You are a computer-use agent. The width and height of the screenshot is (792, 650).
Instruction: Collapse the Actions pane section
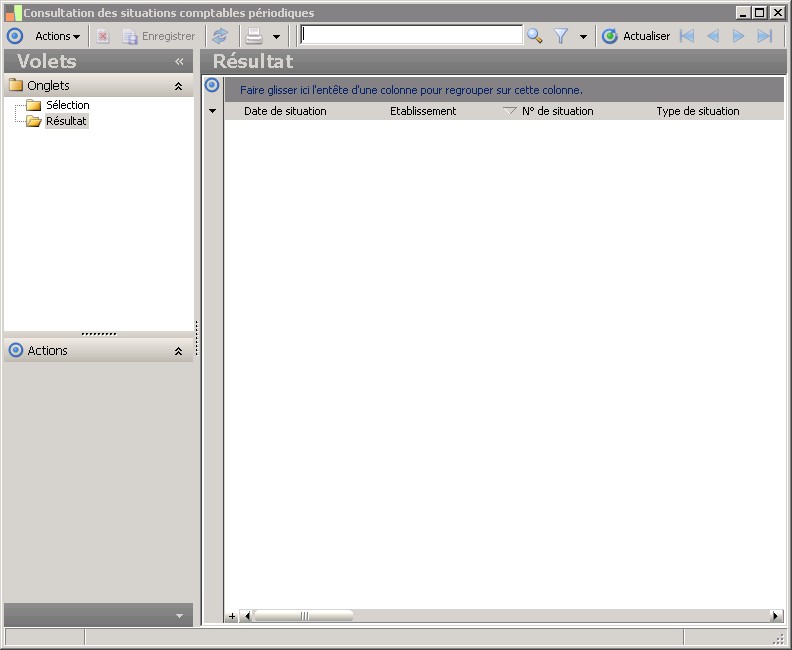click(178, 351)
